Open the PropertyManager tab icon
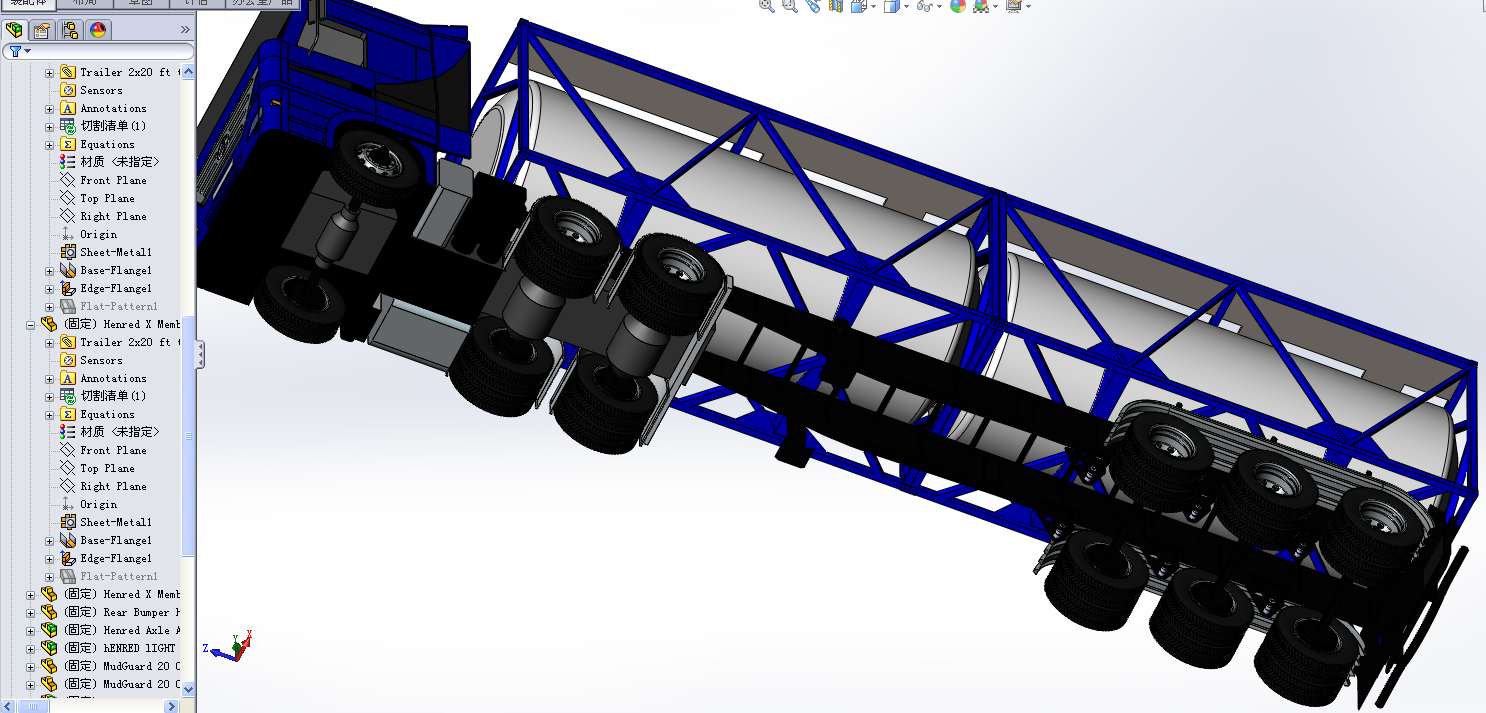 pos(42,30)
